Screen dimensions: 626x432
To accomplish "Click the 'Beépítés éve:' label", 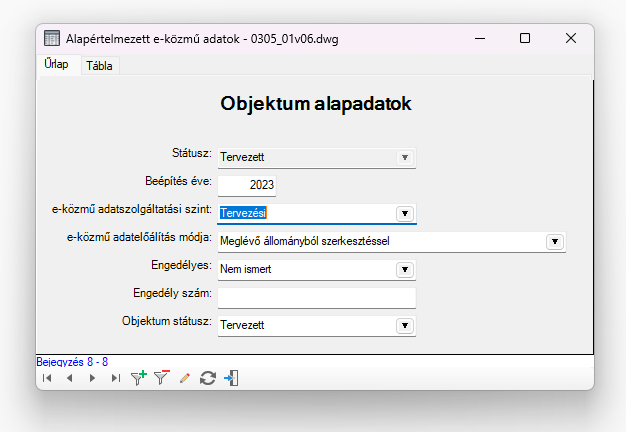I will [178, 181].
